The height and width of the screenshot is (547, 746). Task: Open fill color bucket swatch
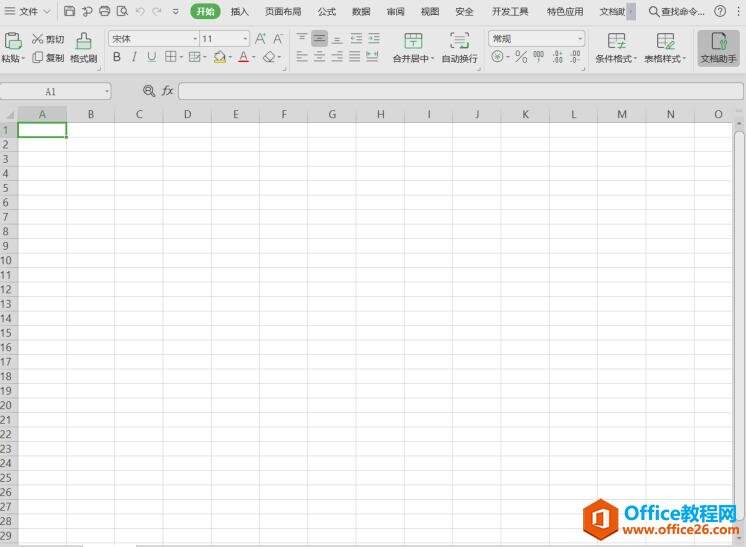(x=219, y=57)
